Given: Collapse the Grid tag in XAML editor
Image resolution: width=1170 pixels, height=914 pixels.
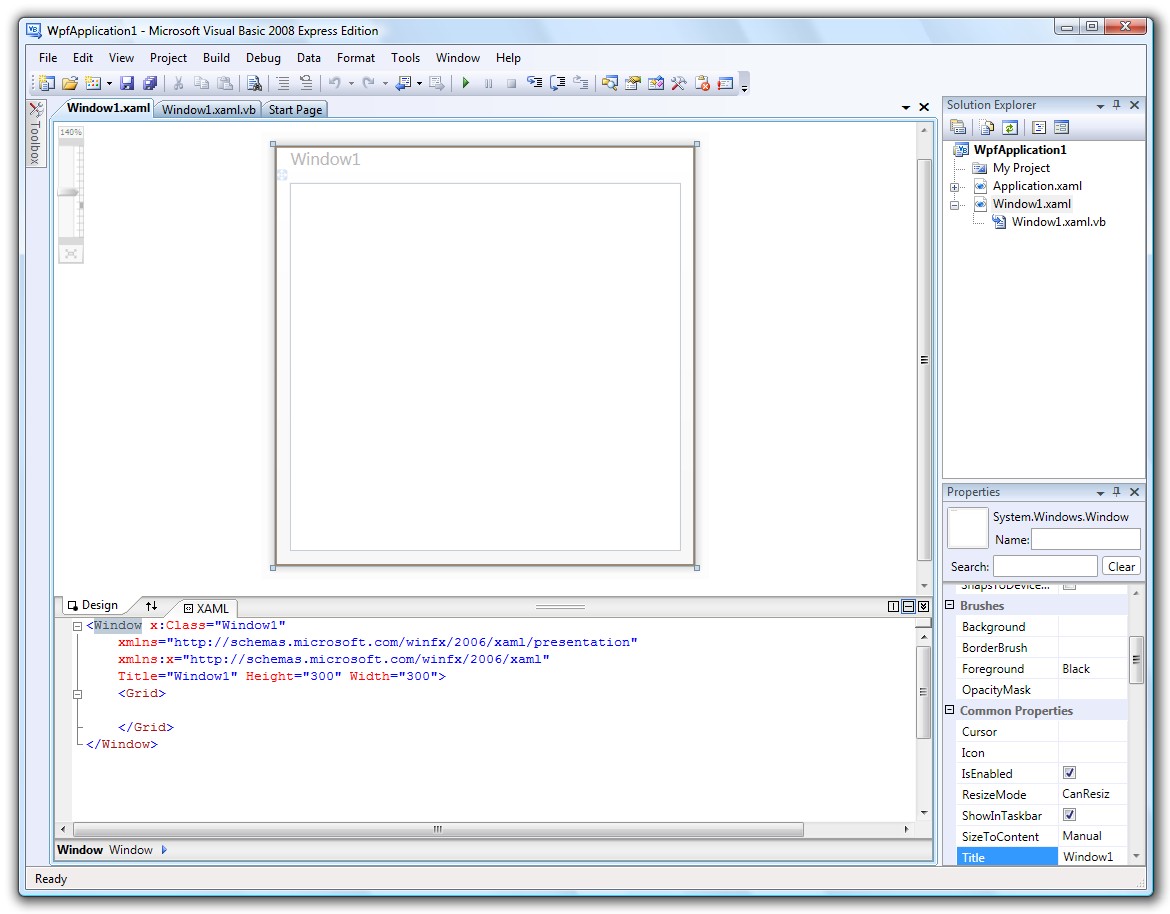Looking at the screenshot, I should (77, 695).
